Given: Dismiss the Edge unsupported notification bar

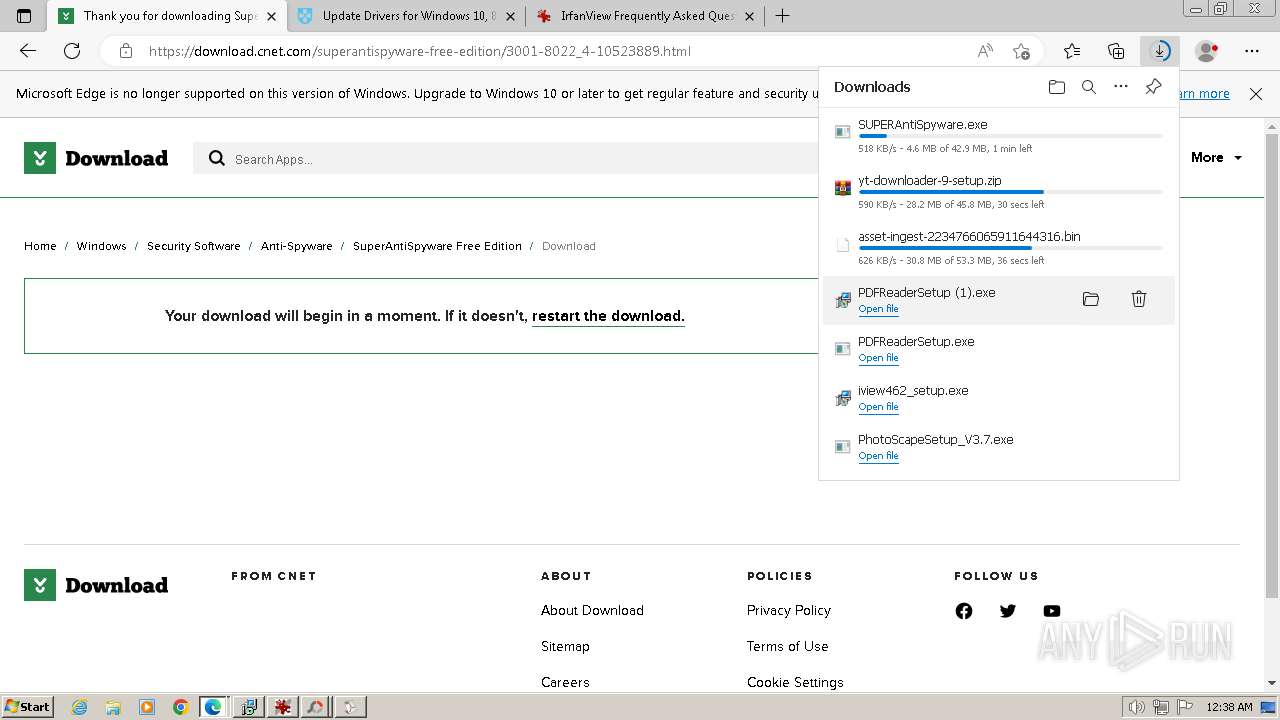Looking at the screenshot, I should pyautogui.click(x=1256, y=94).
